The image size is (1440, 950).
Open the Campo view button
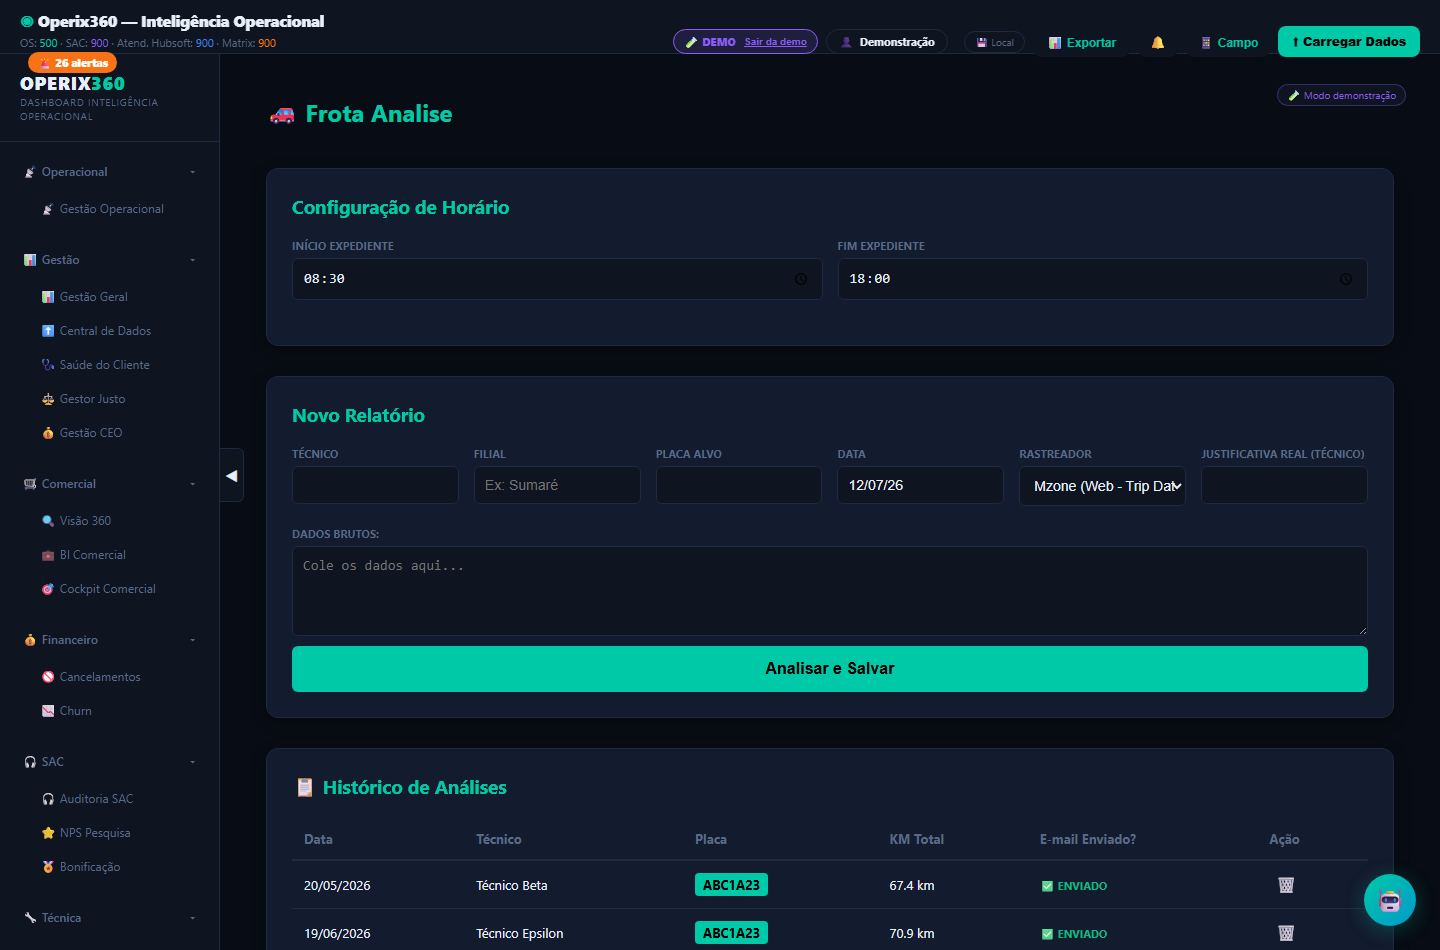point(1229,43)
